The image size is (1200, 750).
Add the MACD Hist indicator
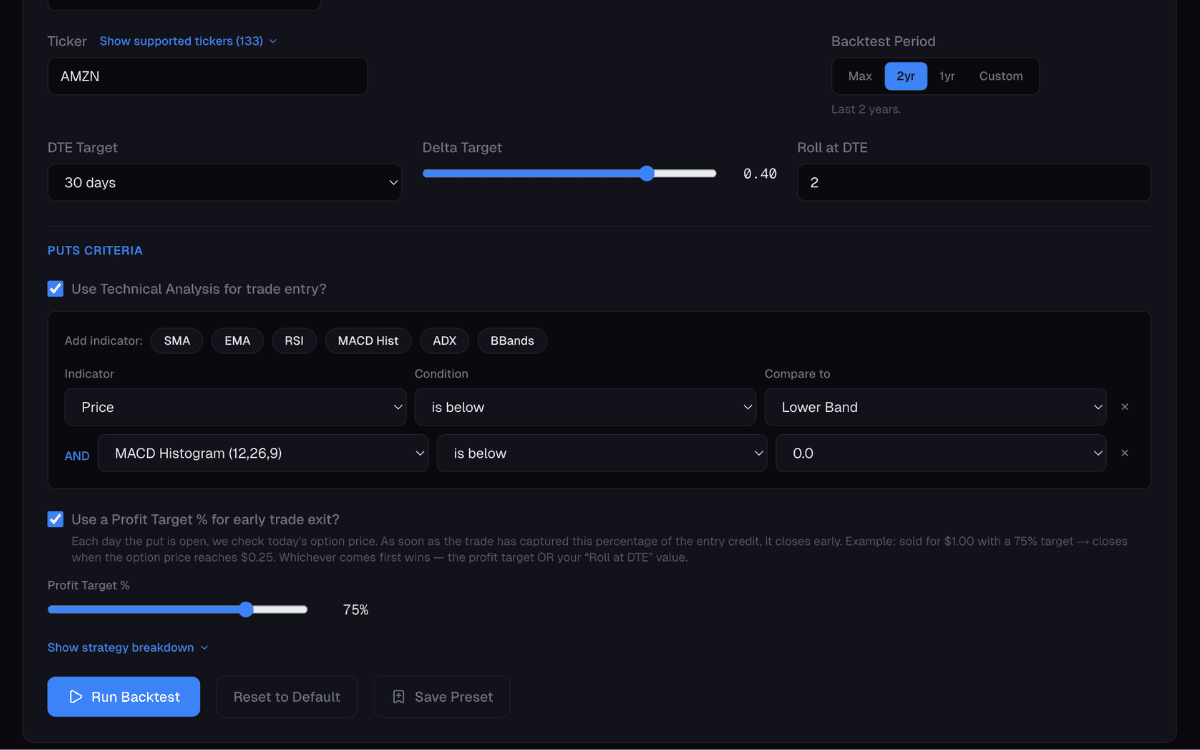point(368,341)
